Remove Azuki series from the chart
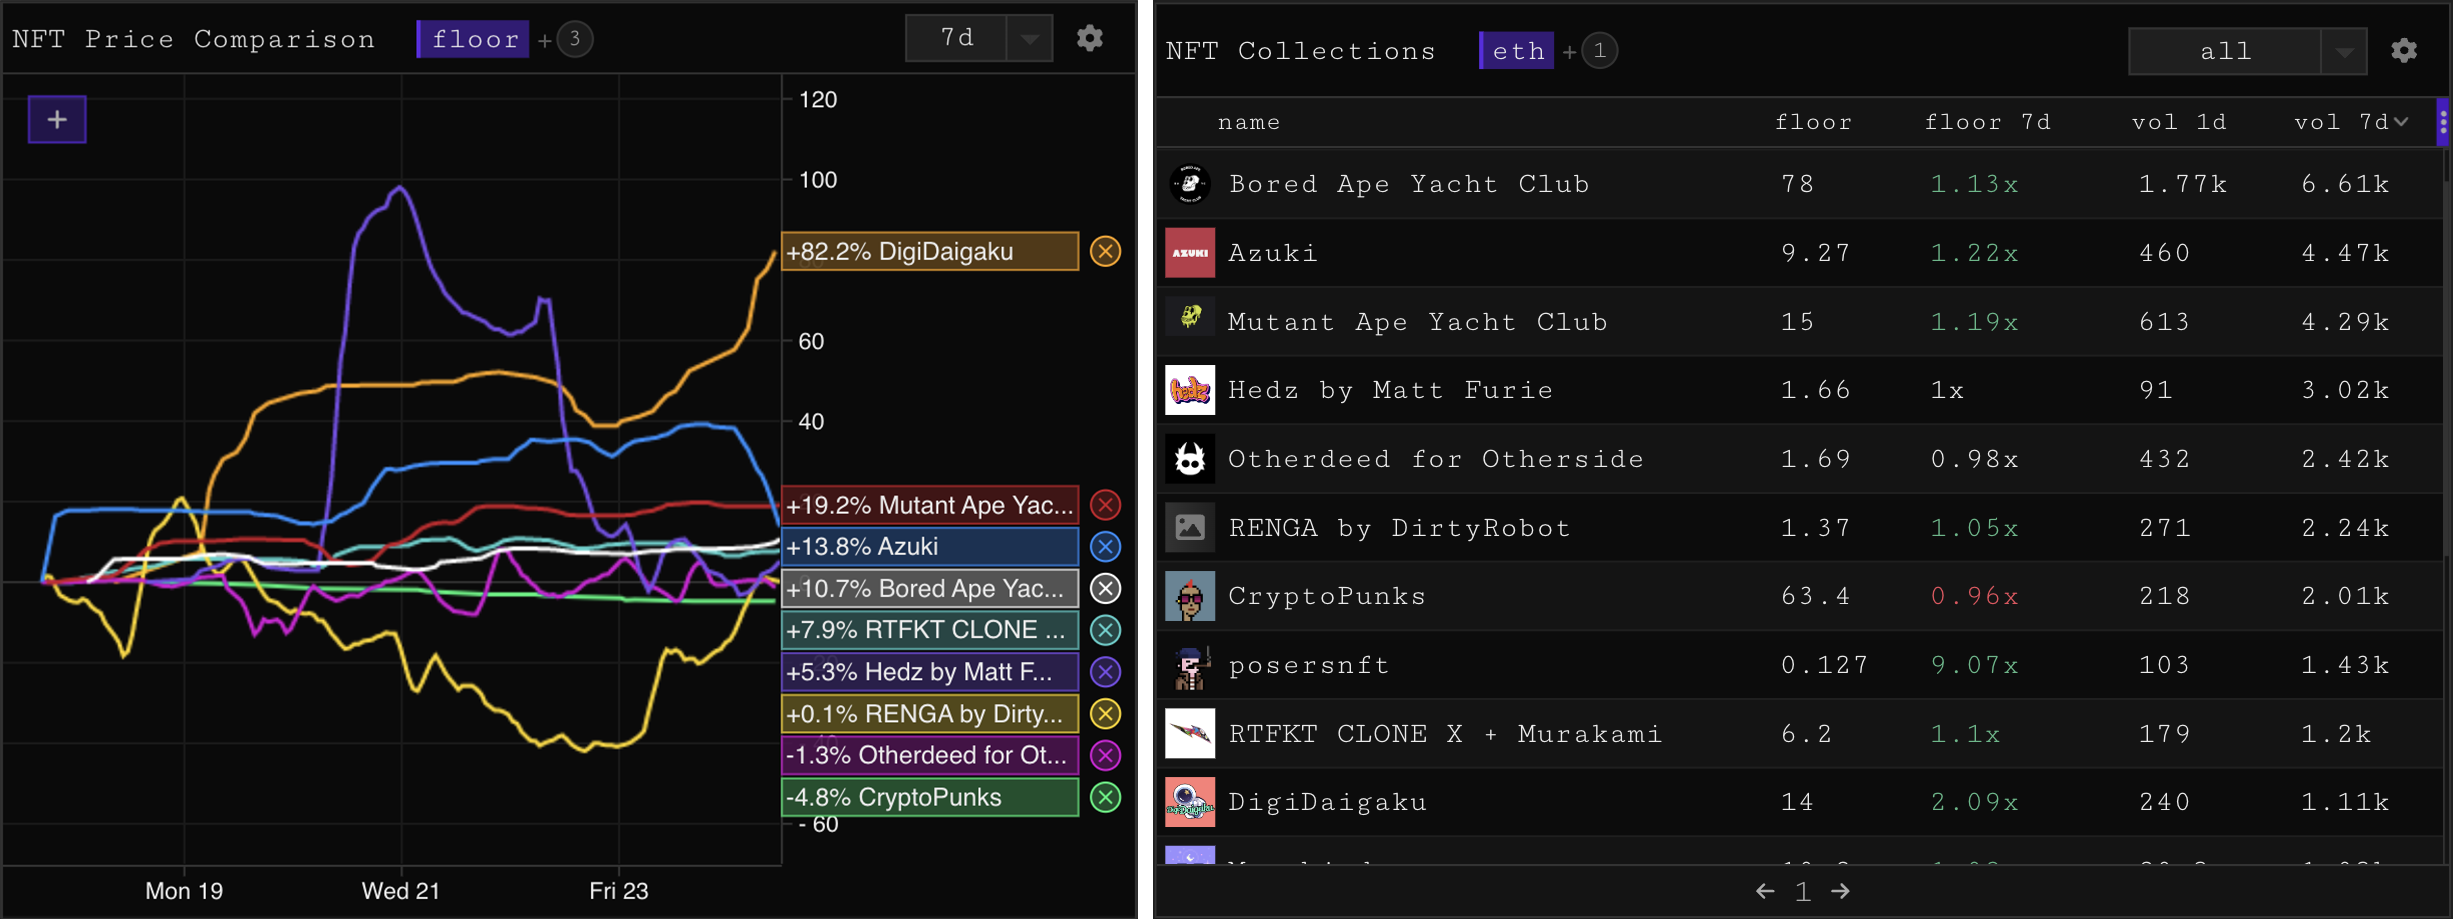Viewport: 2453px width, 919px height. [1105, 547]
